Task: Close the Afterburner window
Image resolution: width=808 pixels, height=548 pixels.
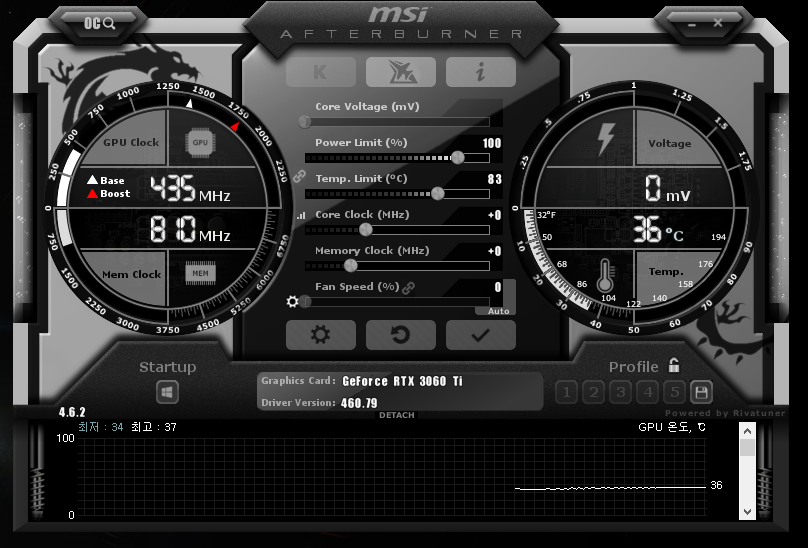Action: click(x=718, y=23)
